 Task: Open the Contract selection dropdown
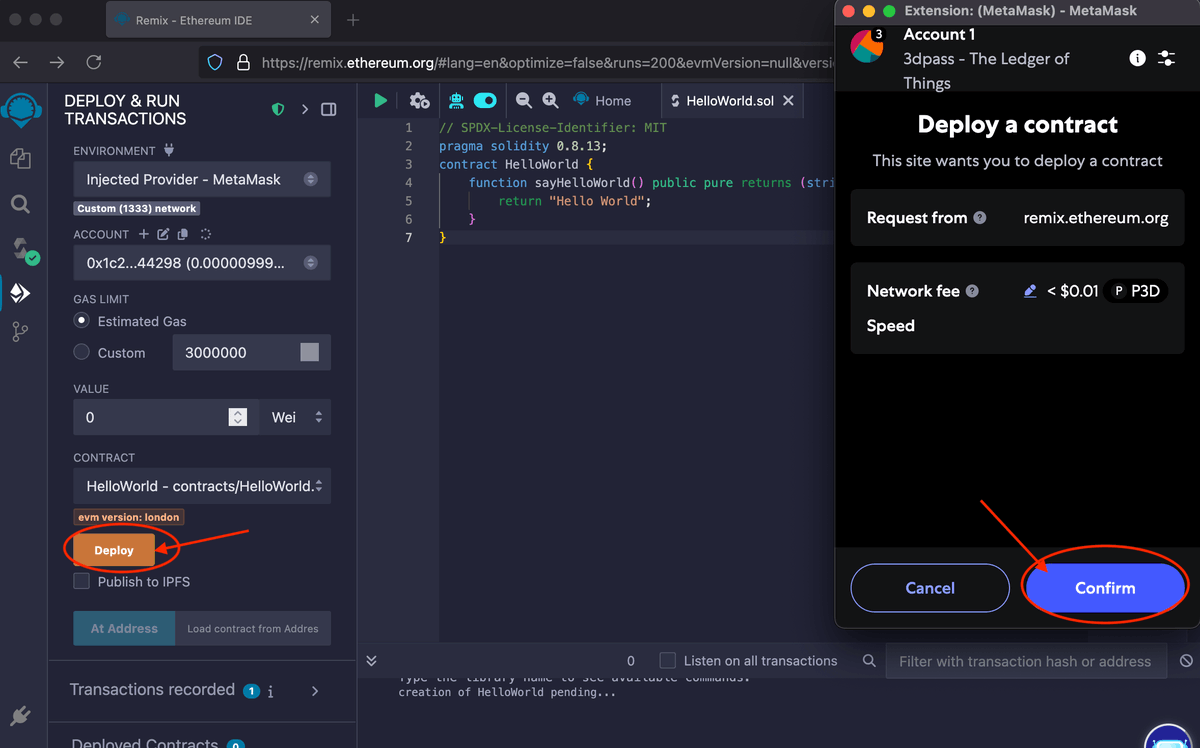click(202, 486)
